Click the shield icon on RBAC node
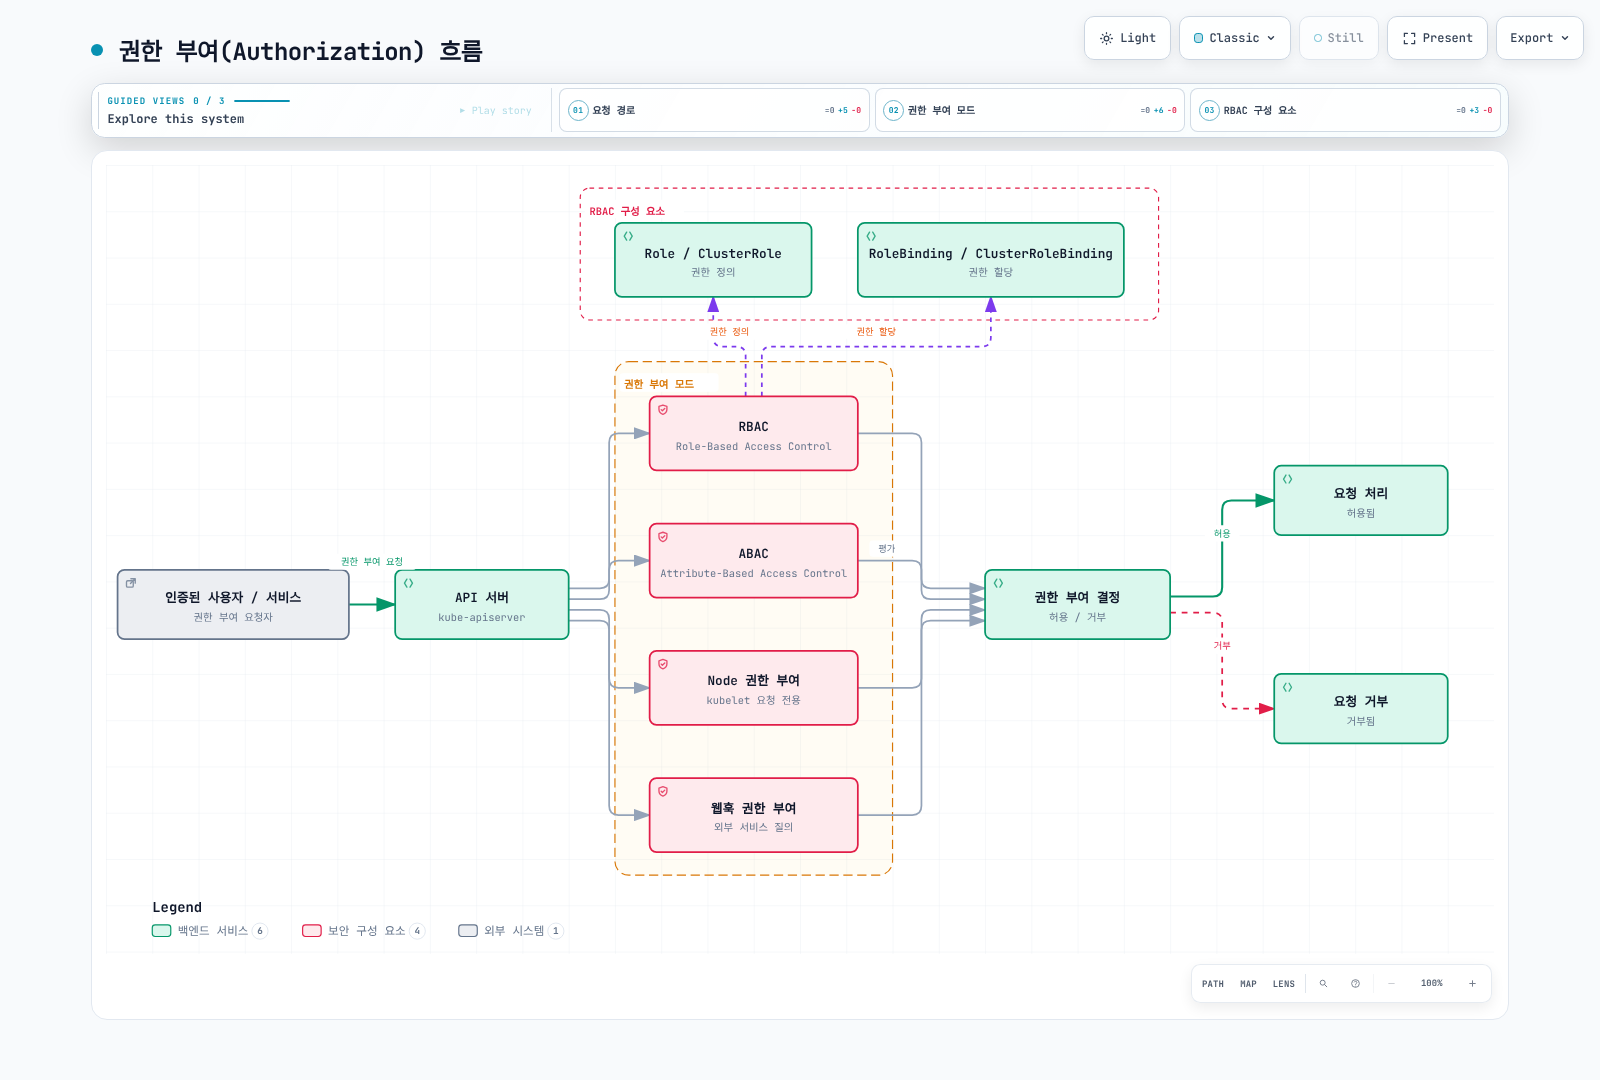Viewport: 1600px width, 1080px height. coord(663,410)
